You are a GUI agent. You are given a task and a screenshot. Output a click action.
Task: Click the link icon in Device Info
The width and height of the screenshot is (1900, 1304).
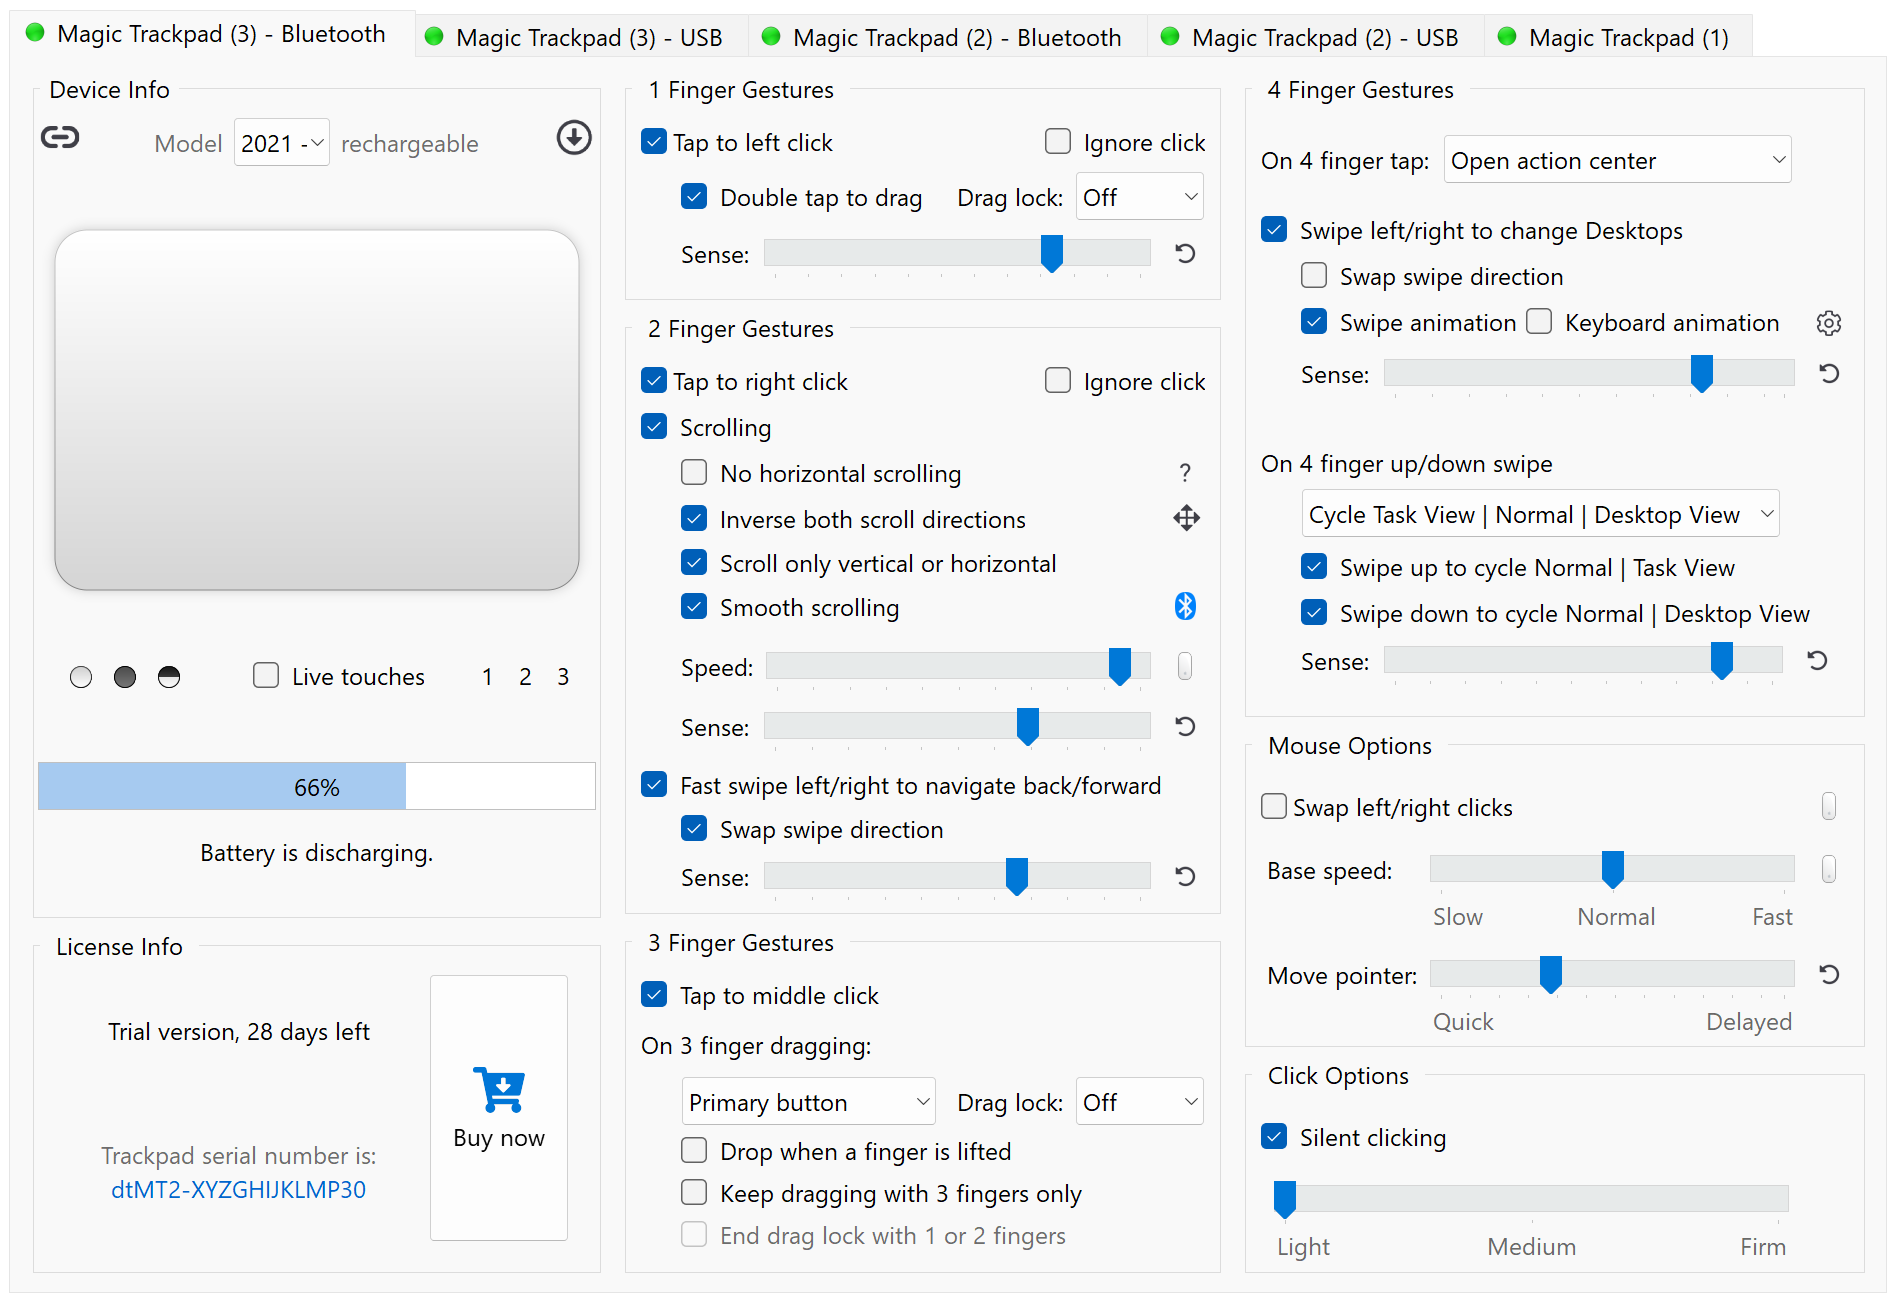(x=60, y=138)
